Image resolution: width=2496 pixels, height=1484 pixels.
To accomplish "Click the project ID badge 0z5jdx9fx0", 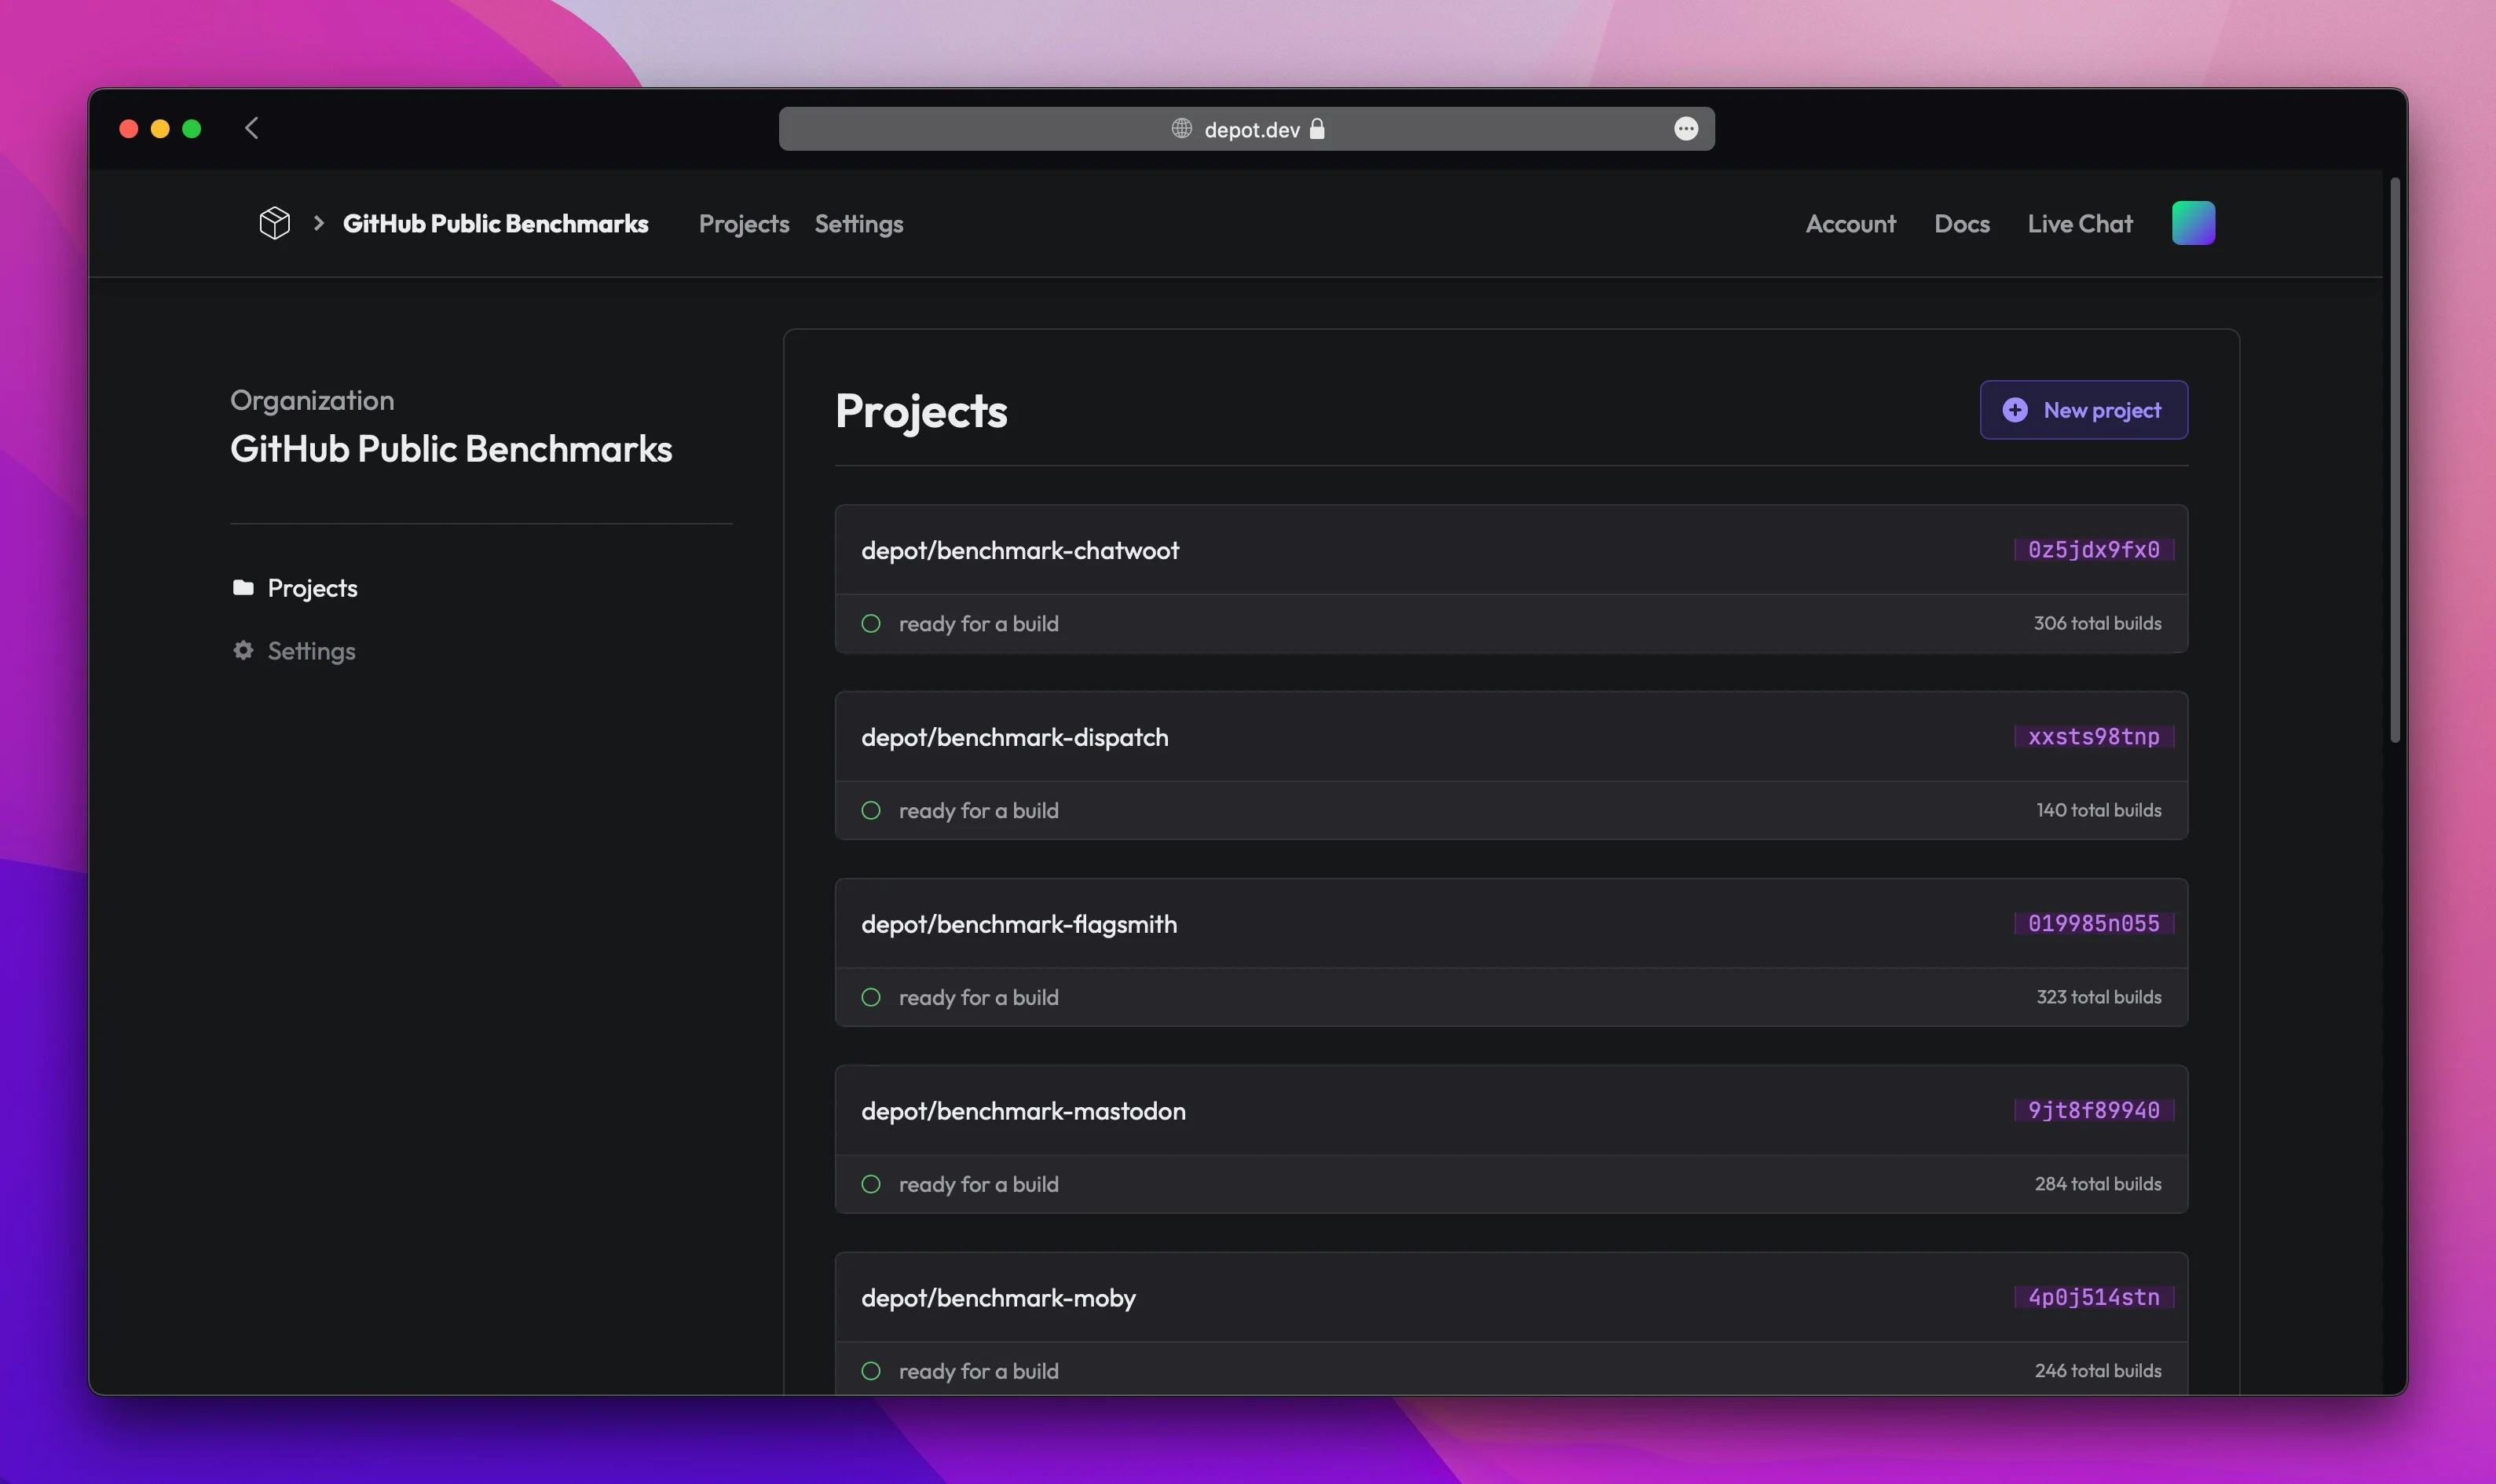I will [2093, 549].
